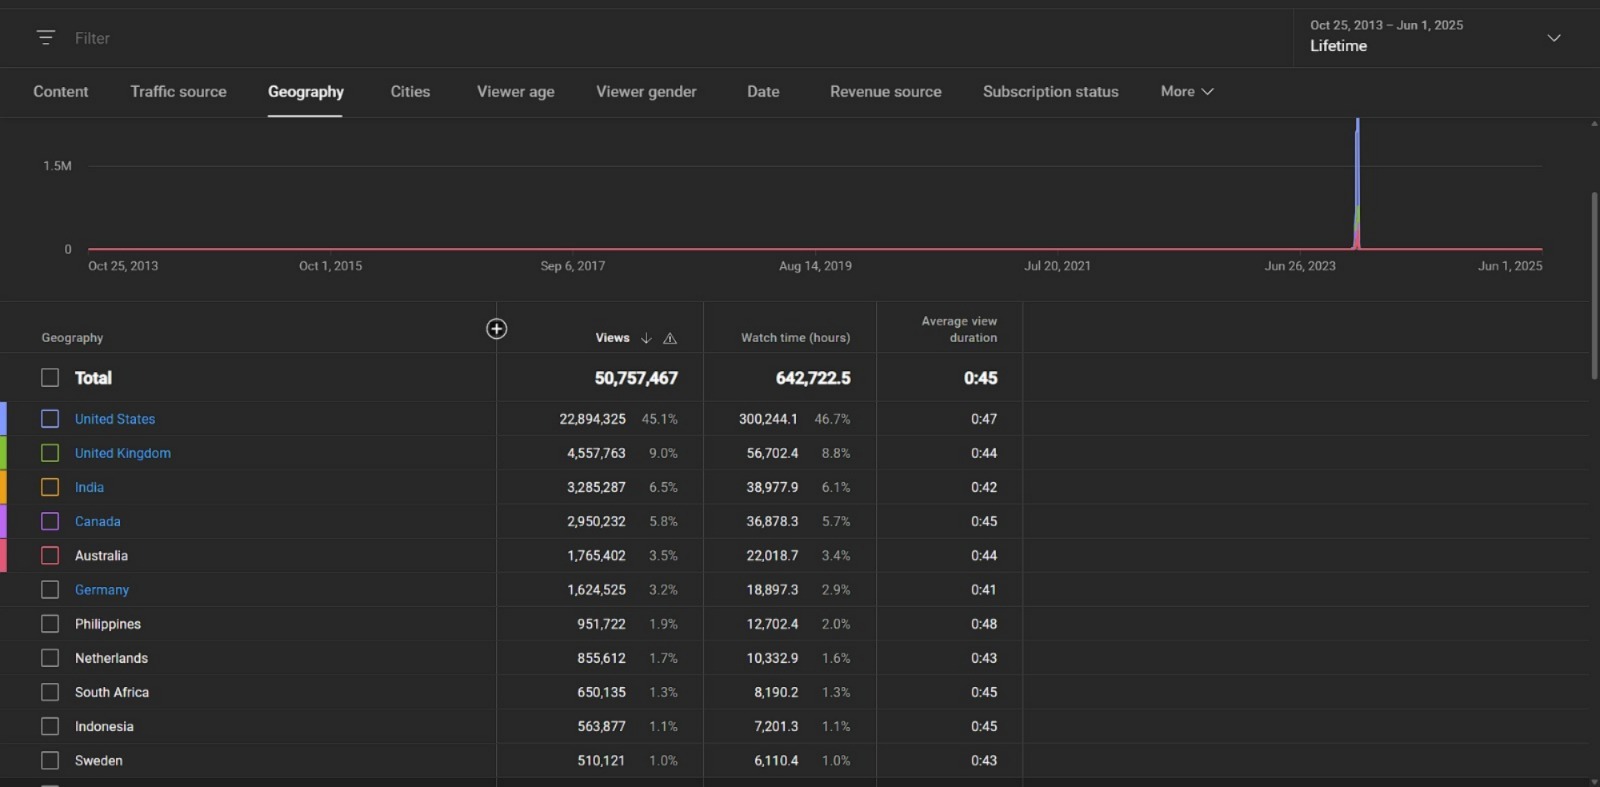Go to the Revenue source tab

[885, 91]
